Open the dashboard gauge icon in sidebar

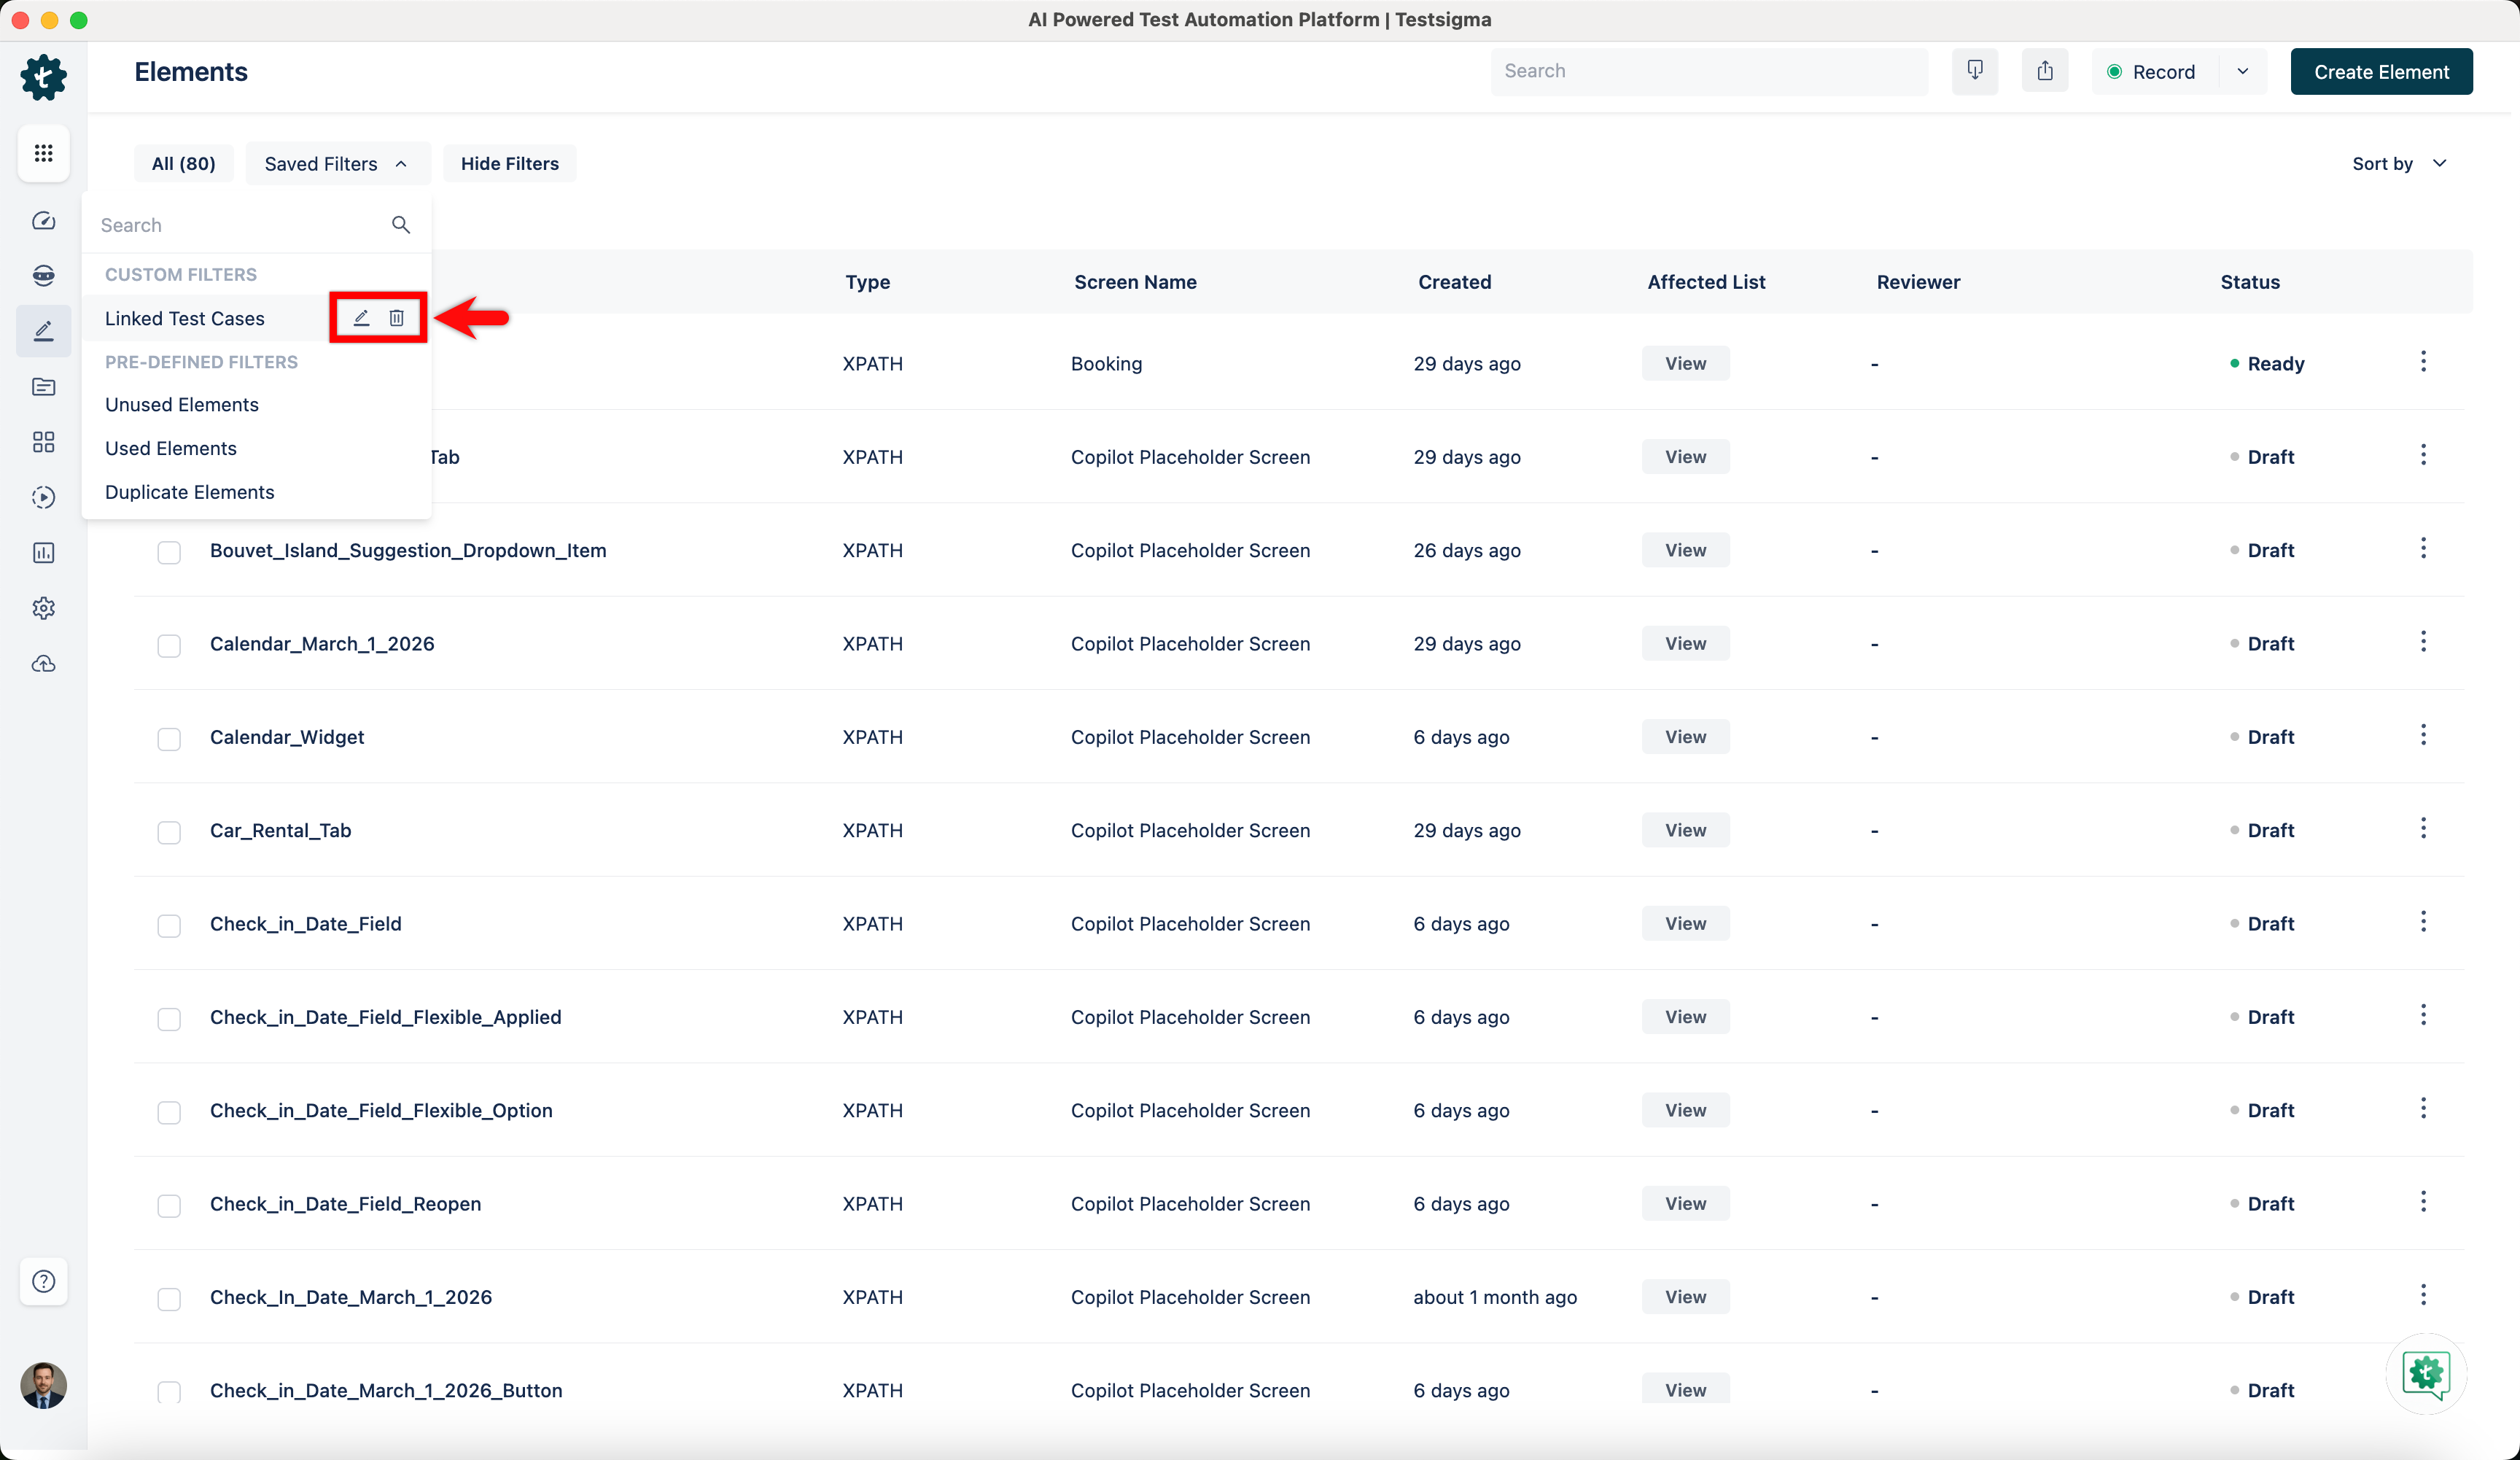[43, 221]
